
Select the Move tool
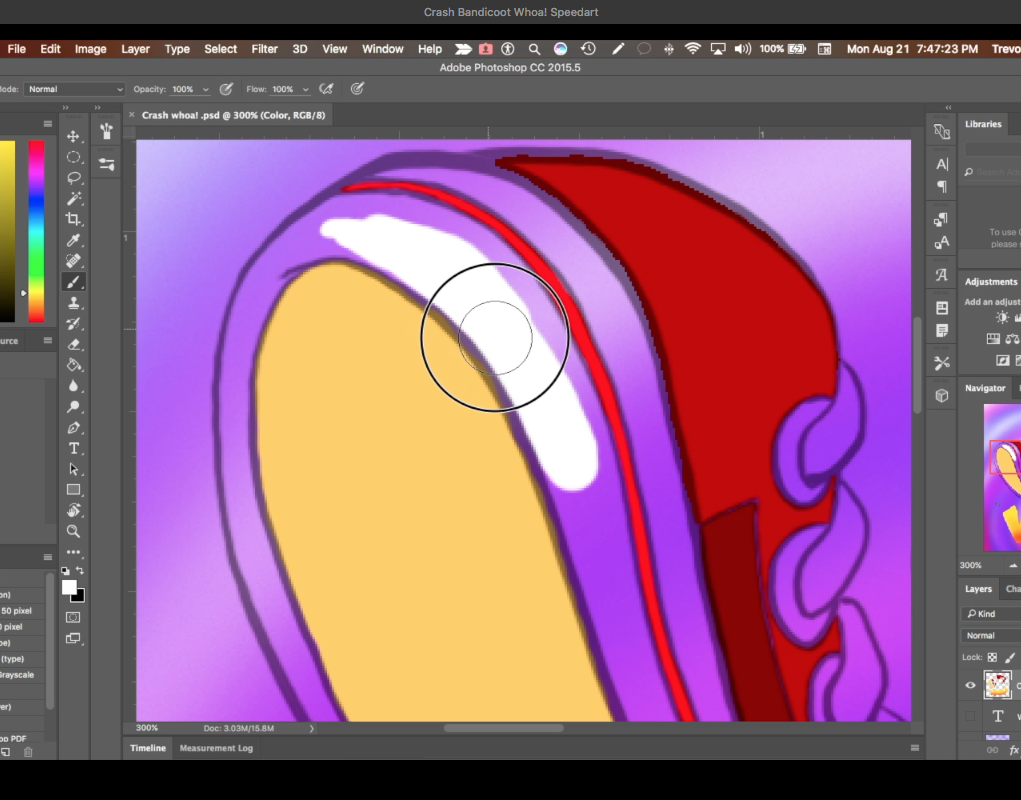(74, 136)
